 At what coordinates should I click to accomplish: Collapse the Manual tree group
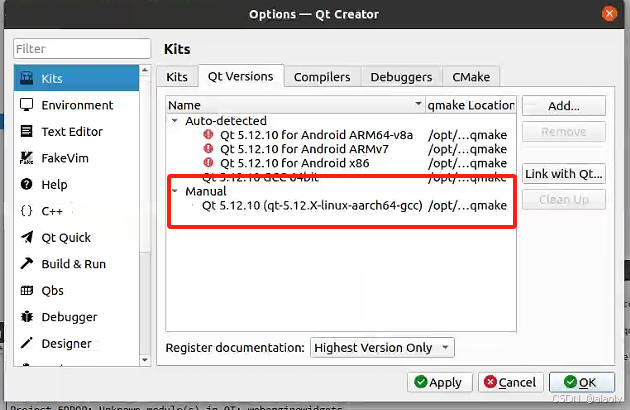pyautogui.click(x=175, y=191)
